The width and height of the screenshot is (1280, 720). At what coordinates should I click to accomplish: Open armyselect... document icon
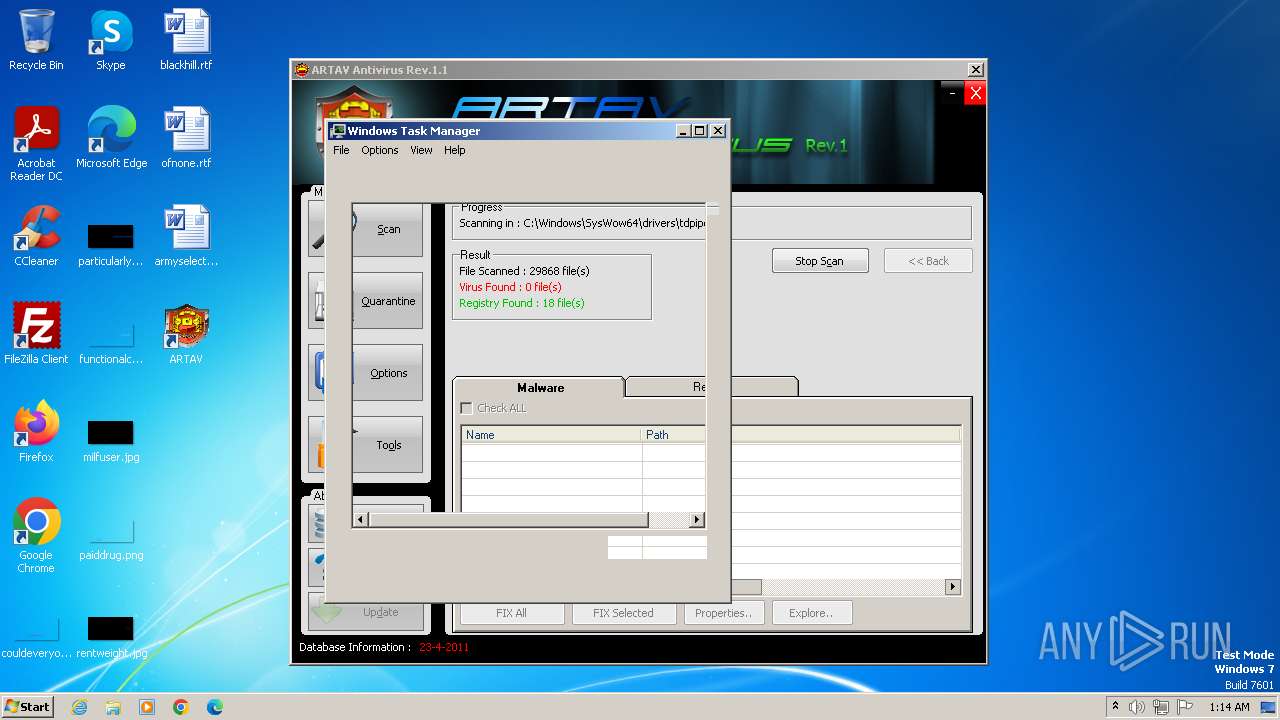[186, 236]
